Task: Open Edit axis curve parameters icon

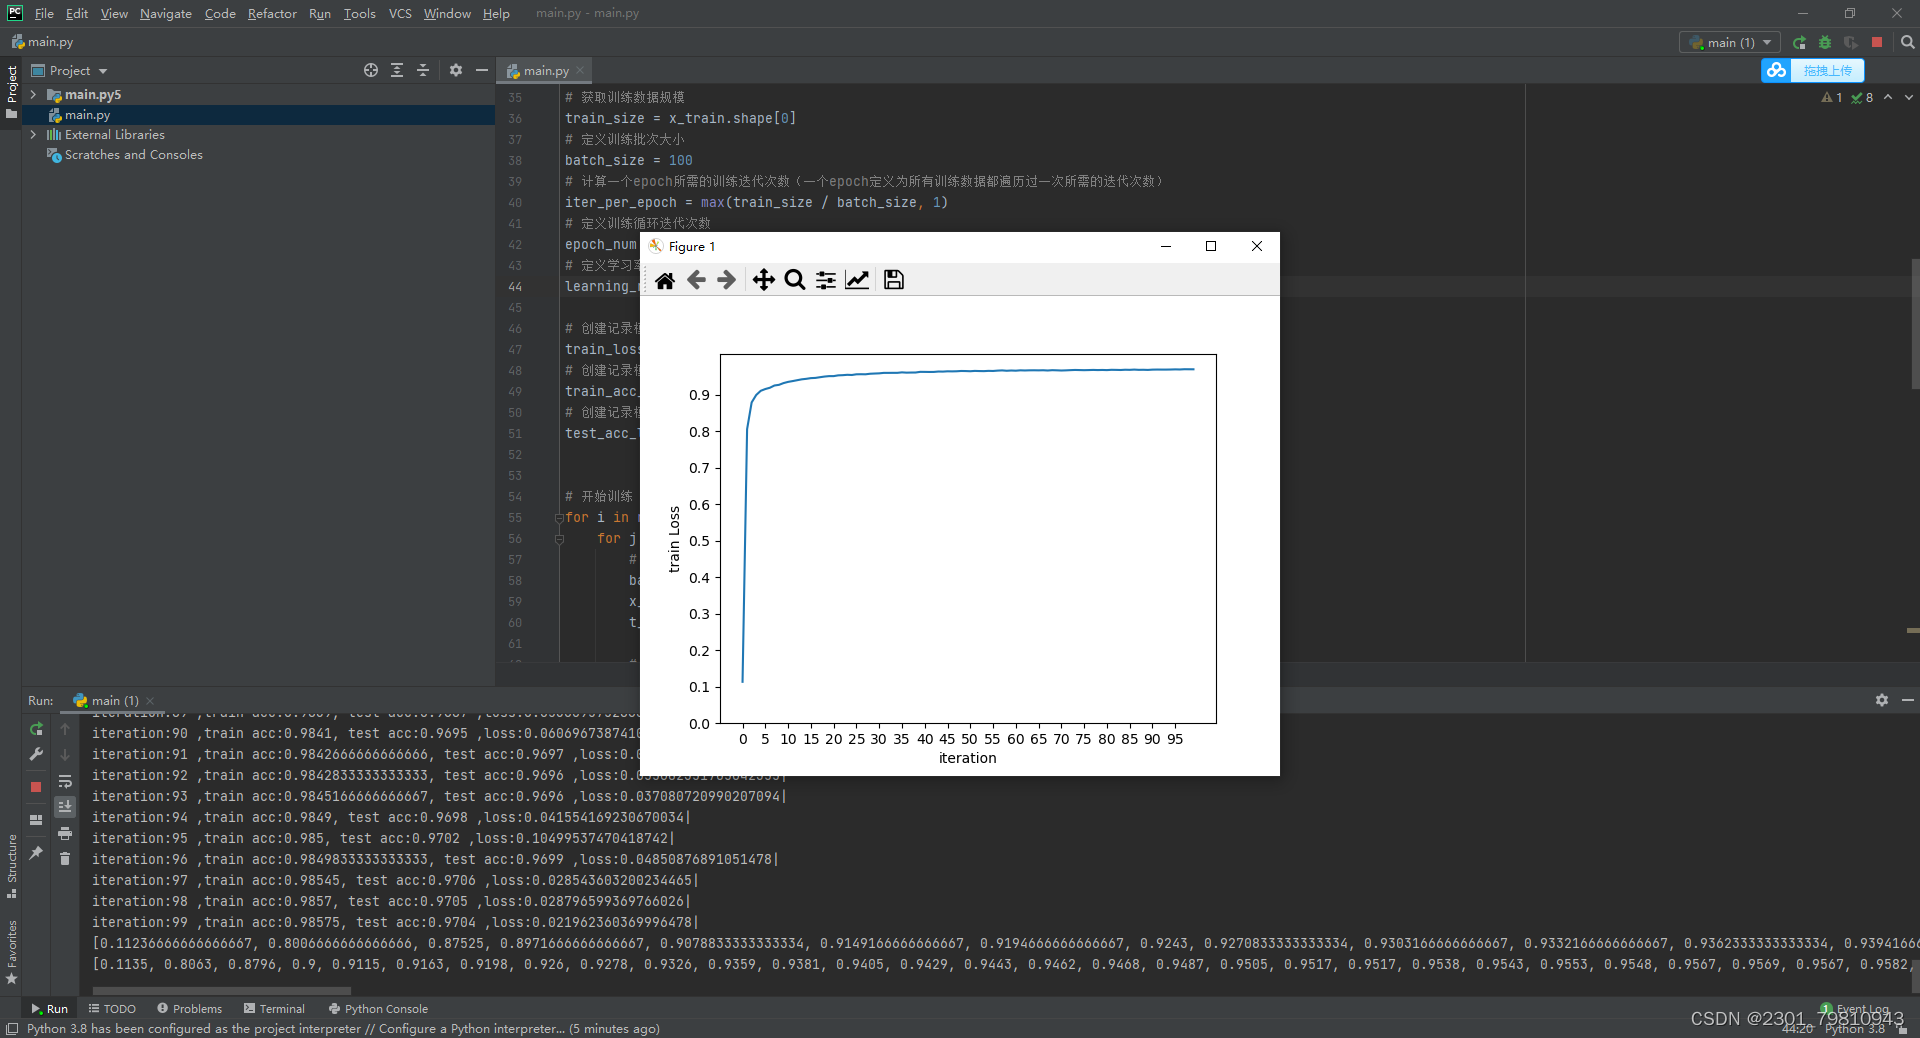Action: [857, 280]
